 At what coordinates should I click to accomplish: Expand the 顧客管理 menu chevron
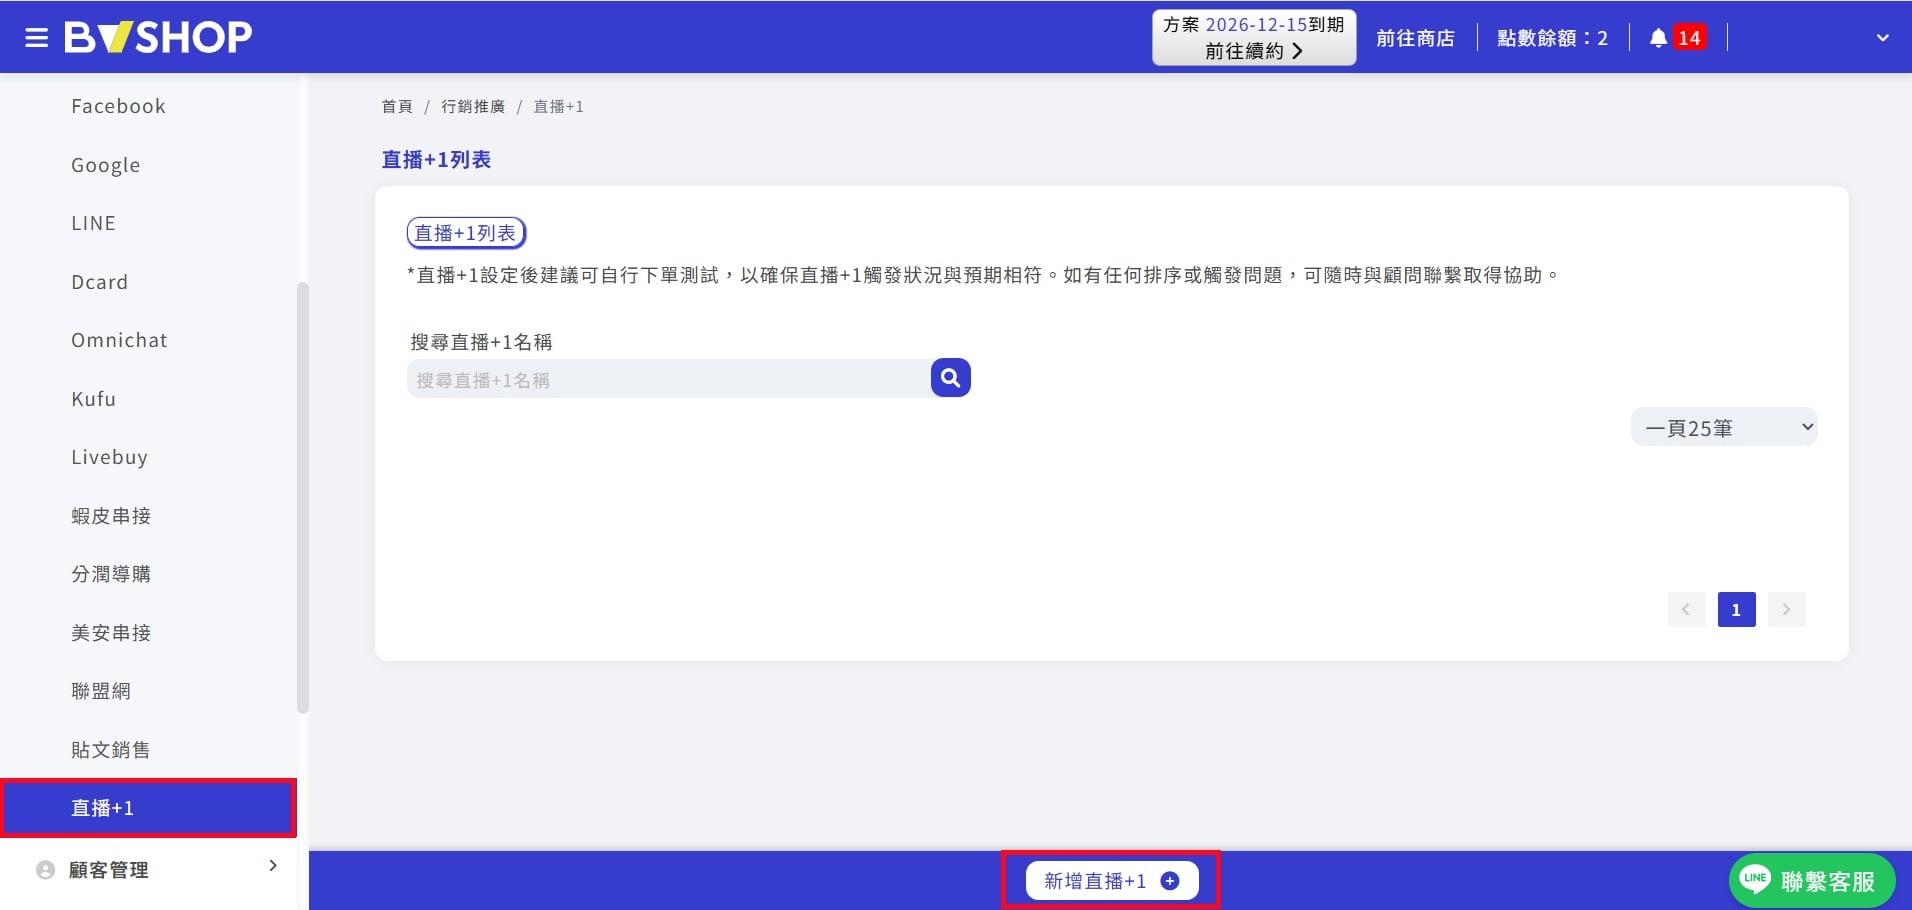coord(273,866)
